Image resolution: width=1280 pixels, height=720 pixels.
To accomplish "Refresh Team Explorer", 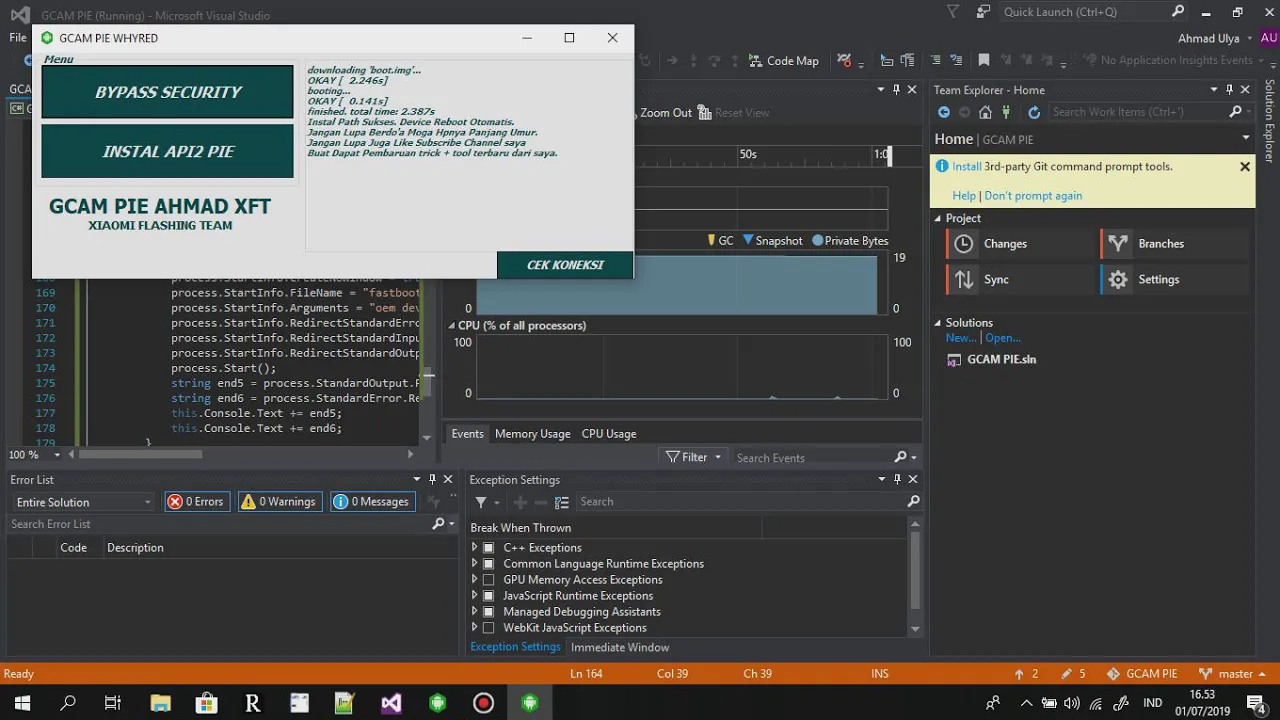I will pos(1034,112).
